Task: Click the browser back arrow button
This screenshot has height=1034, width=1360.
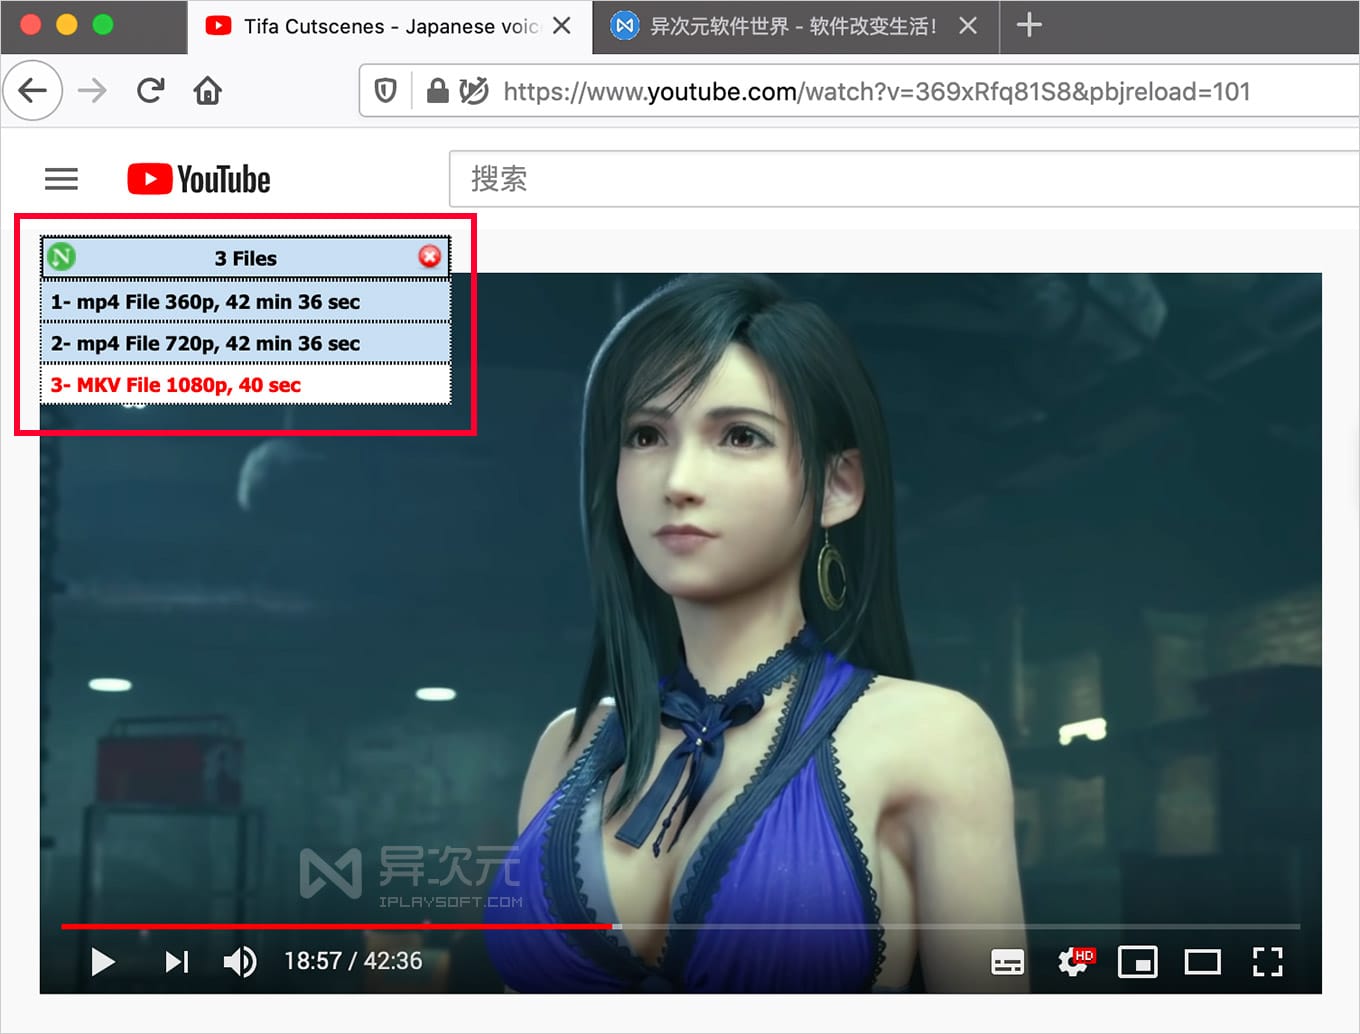Action: (x=33, y=91)
